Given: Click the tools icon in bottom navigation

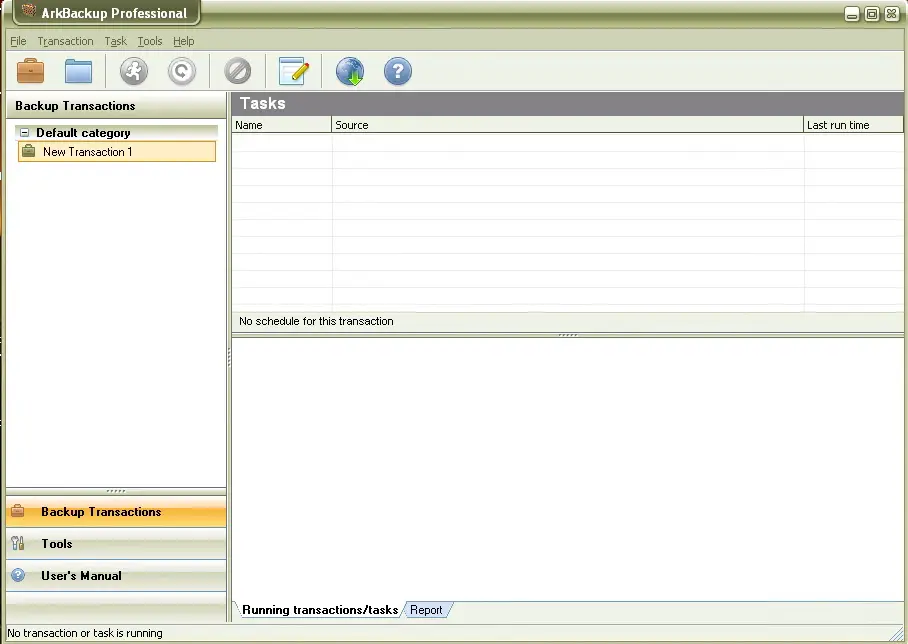Looking at the screenshot, I should coord(18,543).
